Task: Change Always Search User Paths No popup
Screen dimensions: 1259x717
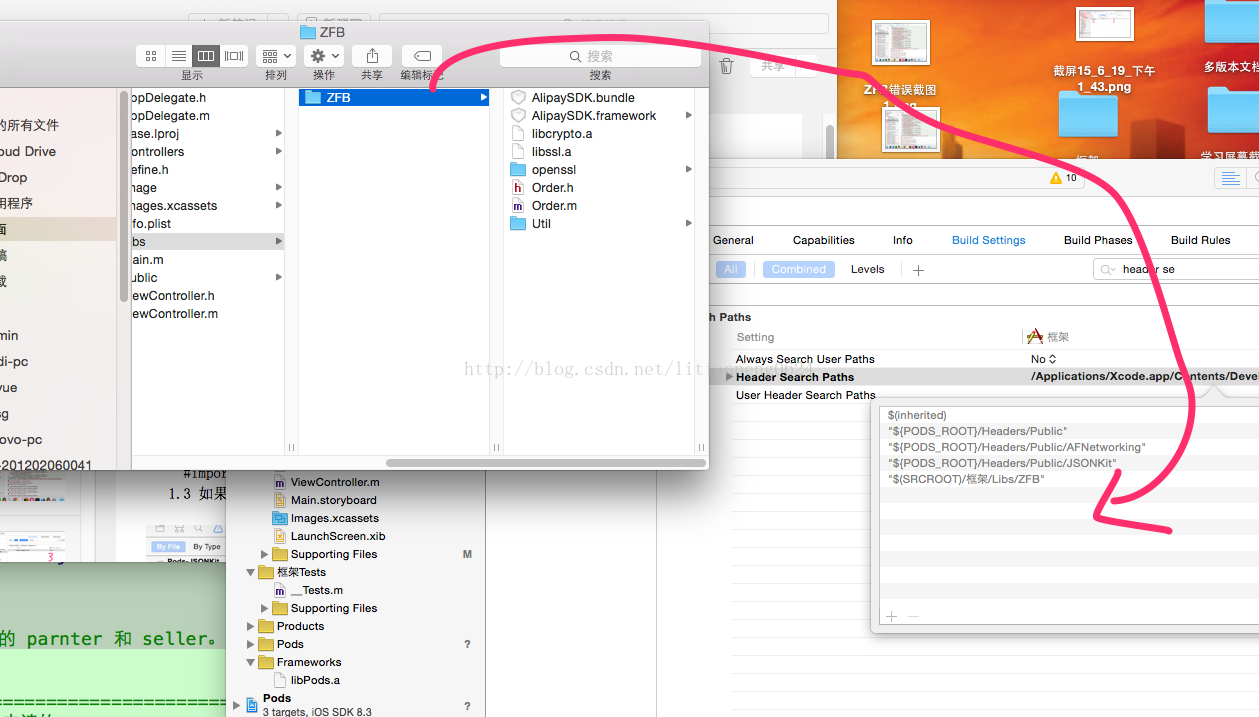Action: (x=1043, y=359)
